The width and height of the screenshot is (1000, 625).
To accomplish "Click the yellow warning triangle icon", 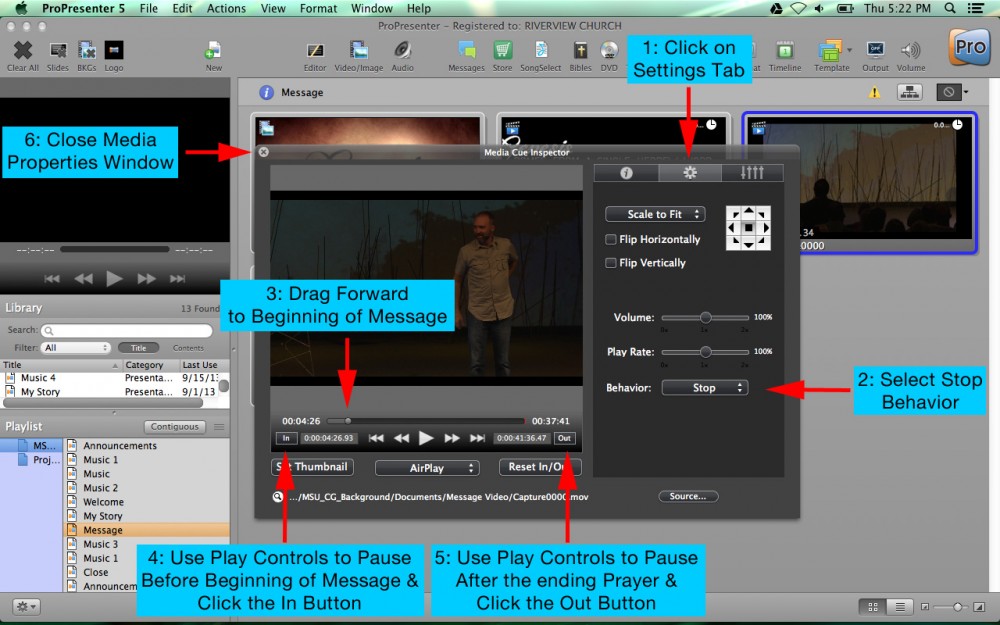I will click(x=874, y=92).
